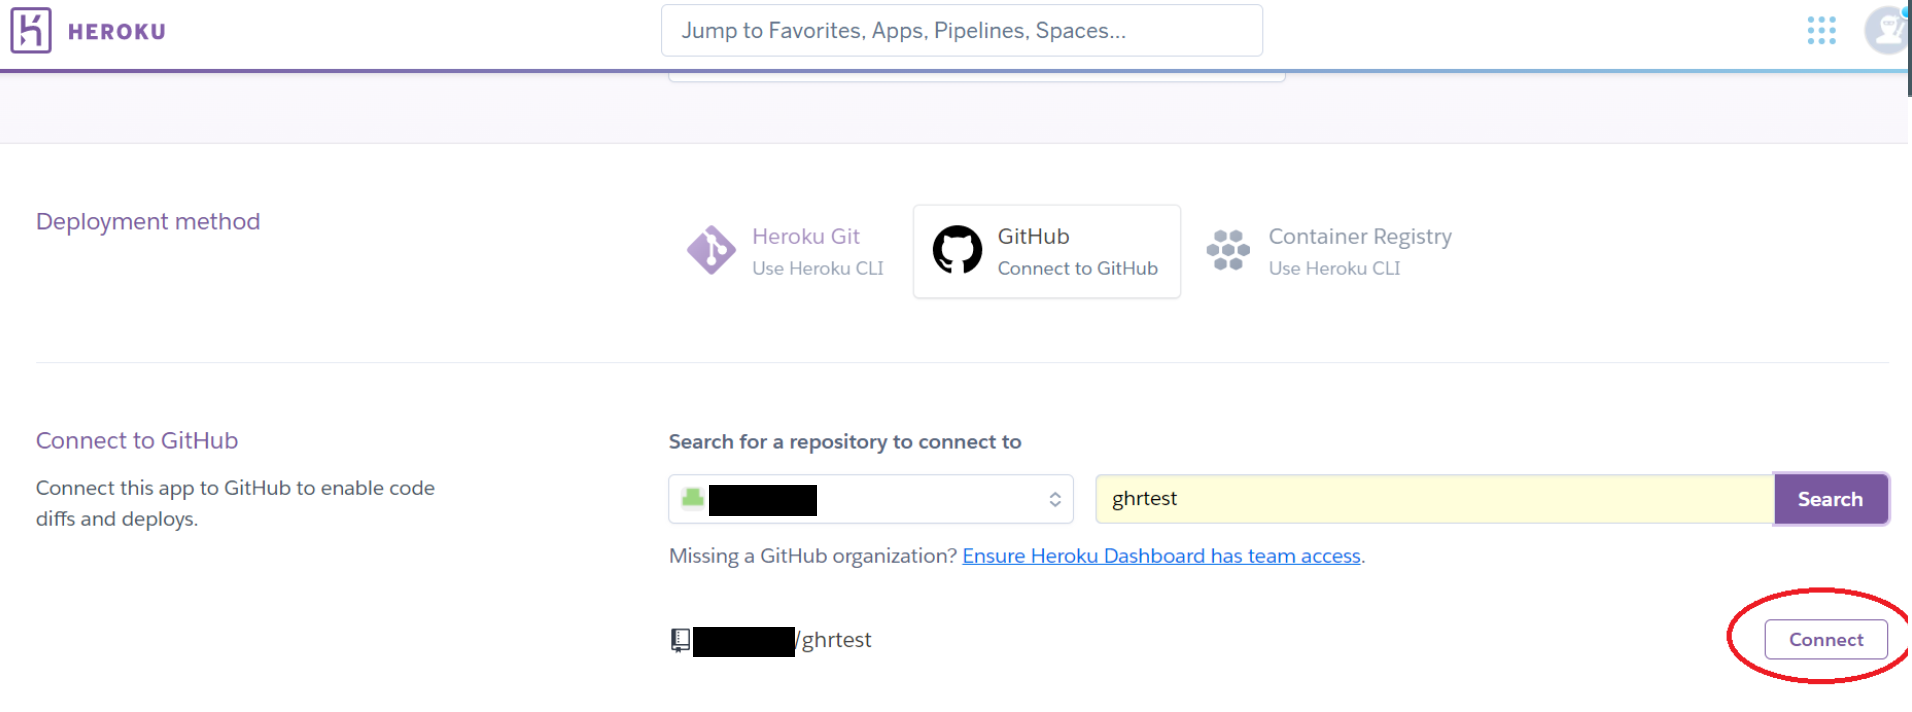Select the Heroku Git deployment method label
Image resolution: width=1912 pixels, height=712 pixels.
805,237
